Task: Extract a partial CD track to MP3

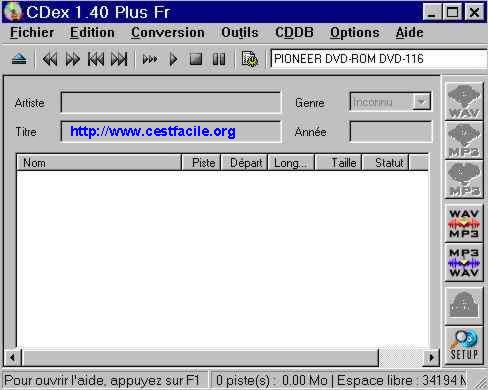Action: (464, 179)
